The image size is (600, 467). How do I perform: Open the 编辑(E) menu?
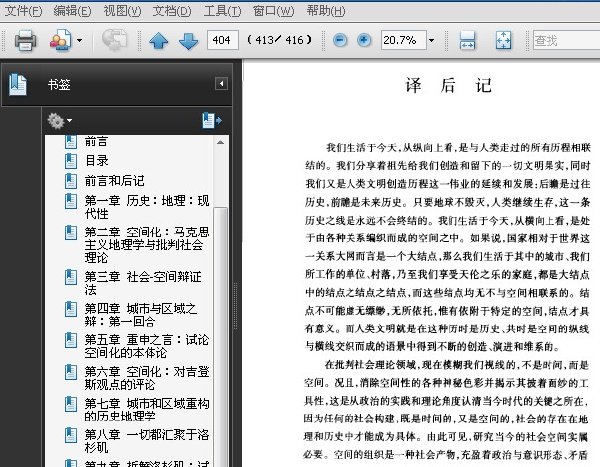pos(72,11)
